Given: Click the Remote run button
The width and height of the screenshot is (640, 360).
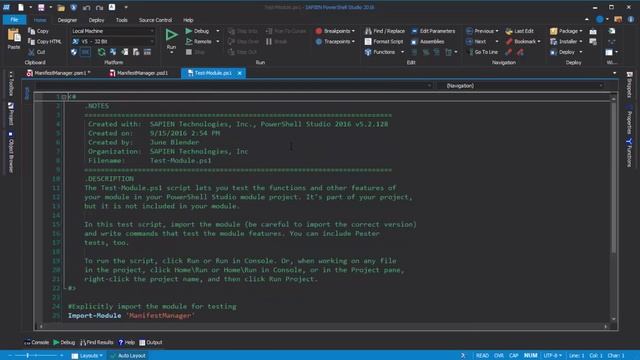Looking at the screenshot, I should [x=198, y=42].
